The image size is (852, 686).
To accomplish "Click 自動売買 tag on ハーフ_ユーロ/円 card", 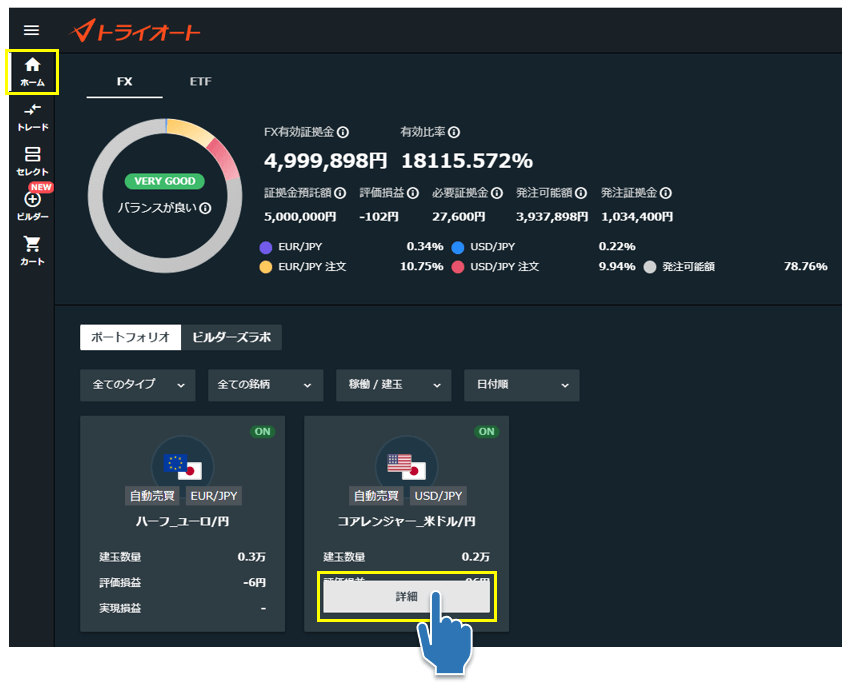I will 152,496.
